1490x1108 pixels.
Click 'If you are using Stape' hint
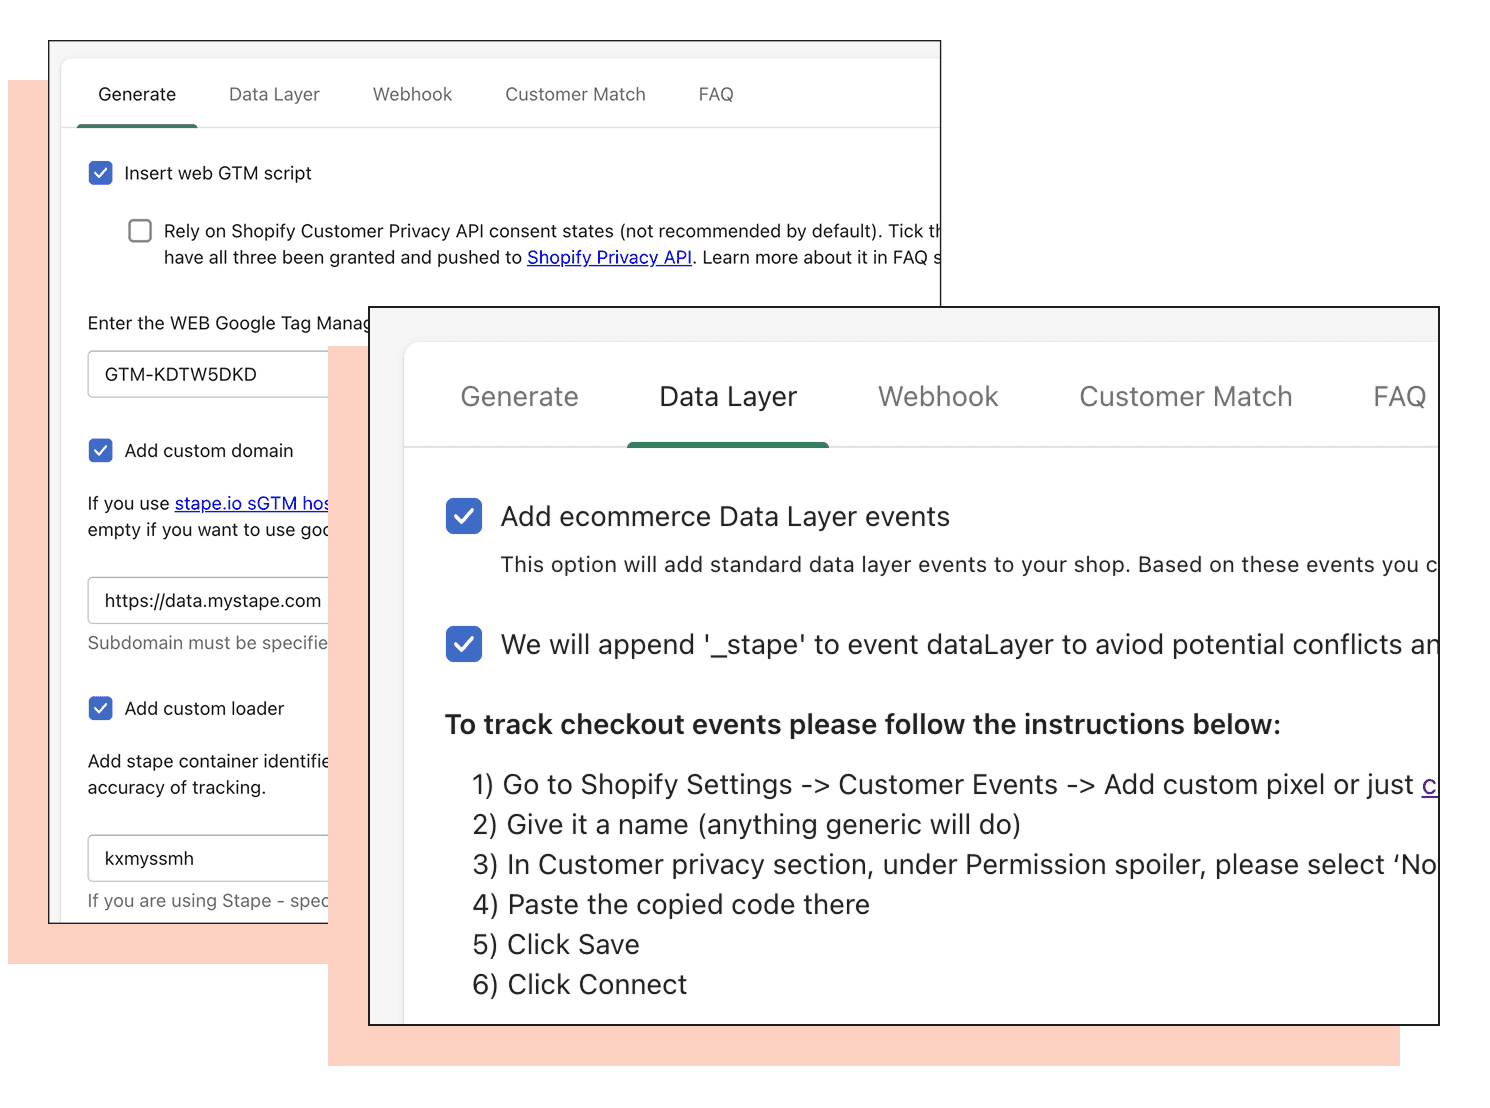pyautogui.click(x=207, y=901)
